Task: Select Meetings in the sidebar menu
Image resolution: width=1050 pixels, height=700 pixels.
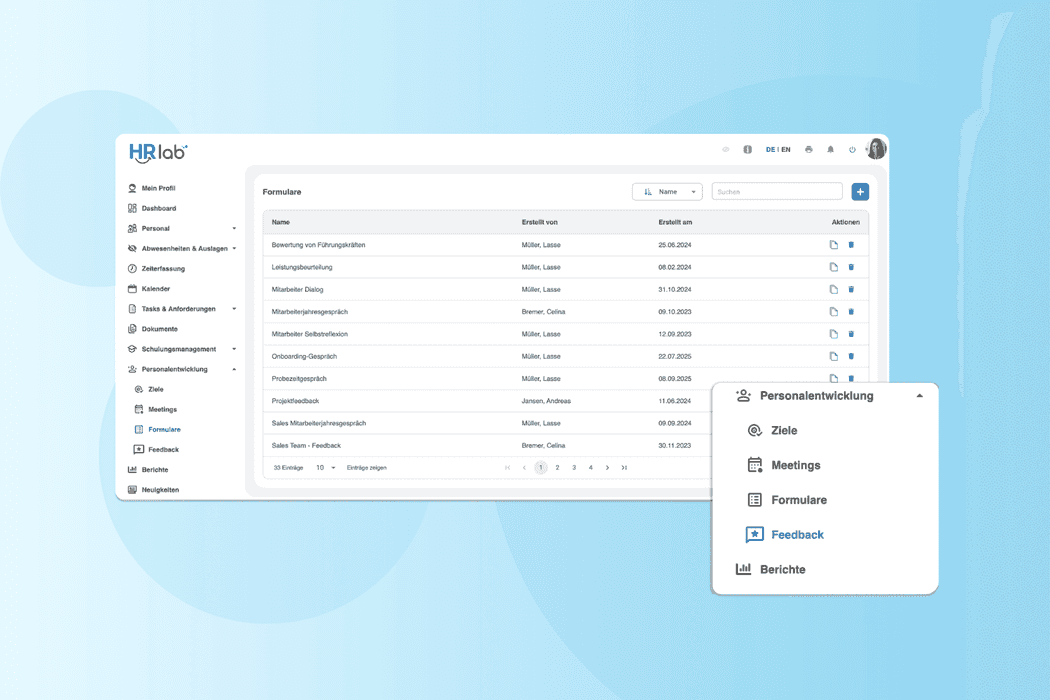Action: [162, 409]
